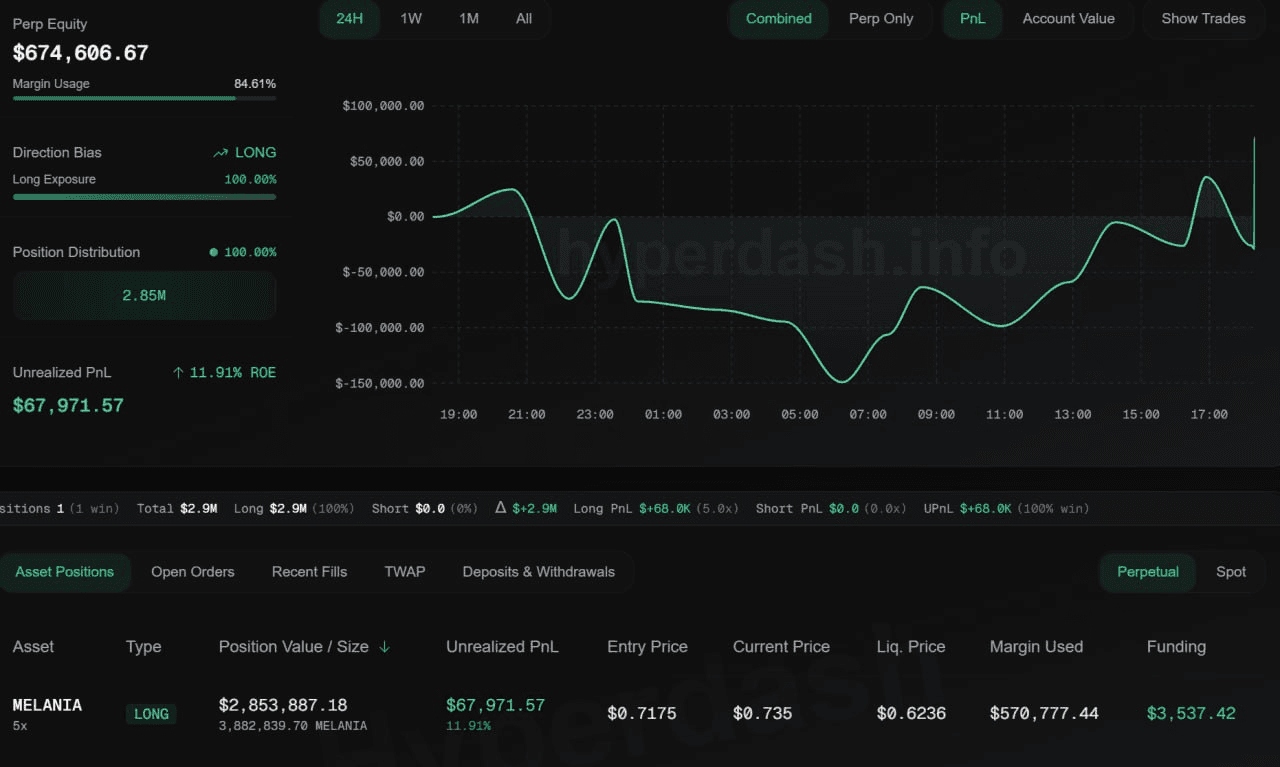The width and height of the screenshot is (1280, 767).
Task: Click the Show Trades button
Action: click(x=1203, y=19)
